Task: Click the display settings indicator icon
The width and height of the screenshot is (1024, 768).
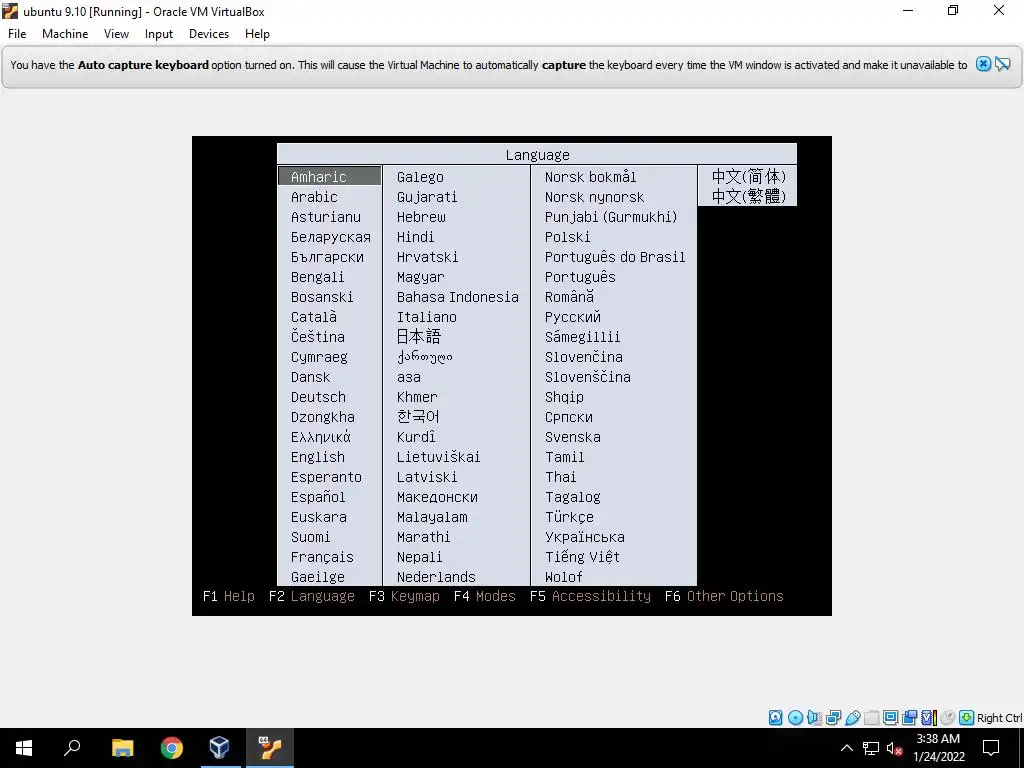Action: 890,718
